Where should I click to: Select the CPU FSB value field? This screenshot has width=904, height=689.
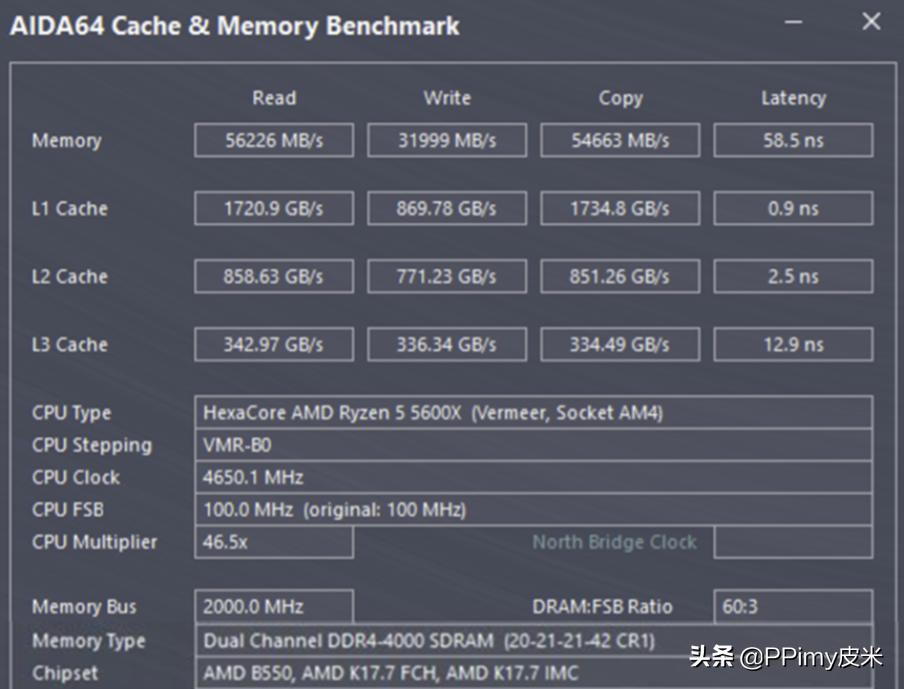533,510
